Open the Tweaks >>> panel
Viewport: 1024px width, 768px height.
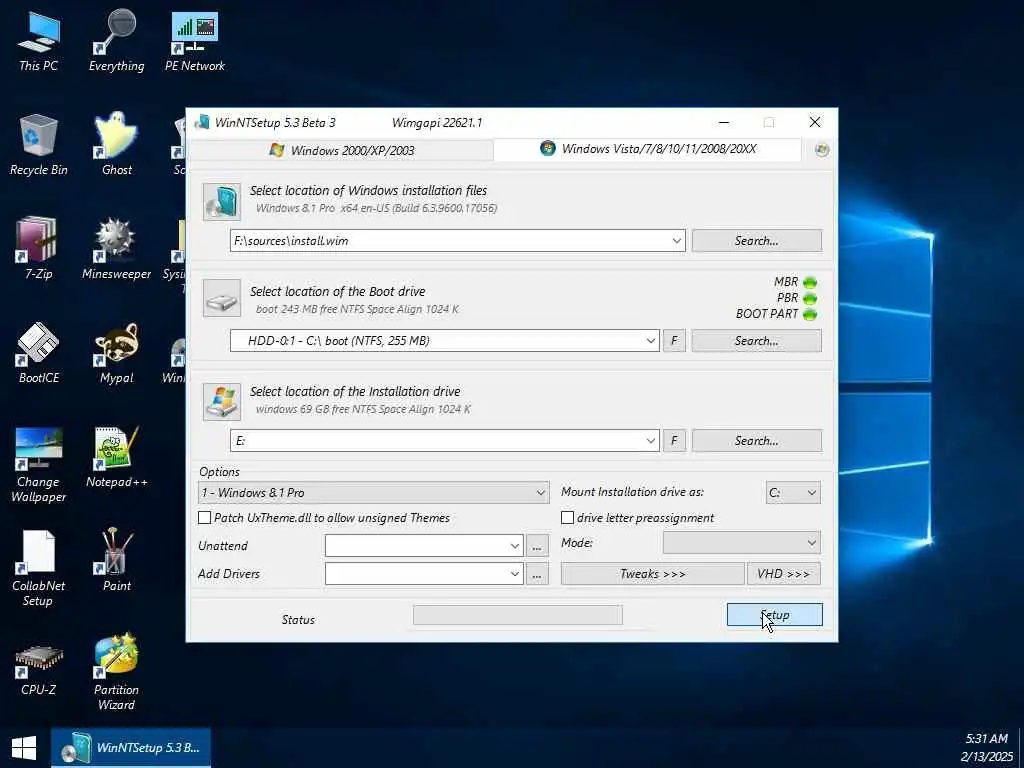(x=652, y=574)
